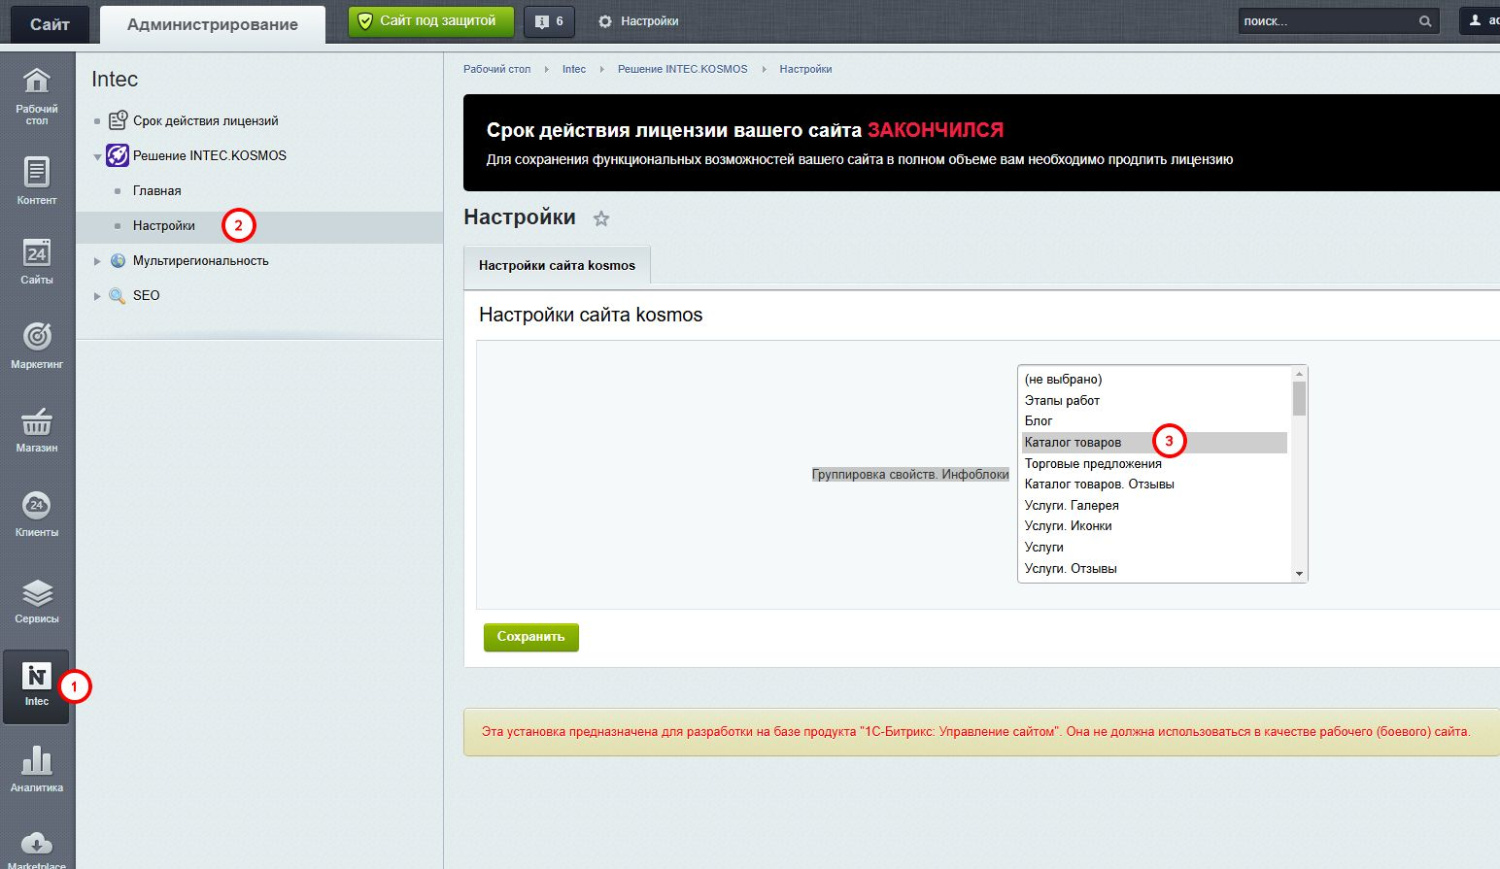Click the listbox scroll down arrow
Screen dimensions: 1500x869
click(1299, 574)
